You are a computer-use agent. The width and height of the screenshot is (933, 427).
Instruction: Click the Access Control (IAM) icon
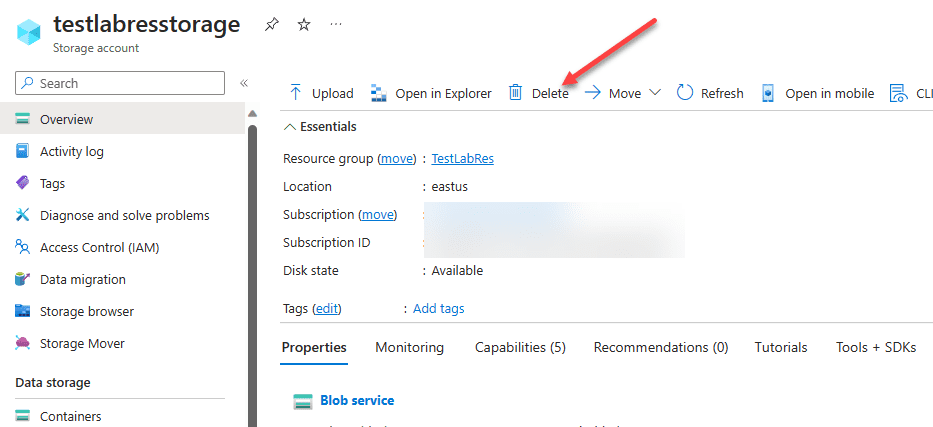pos(23,247)
